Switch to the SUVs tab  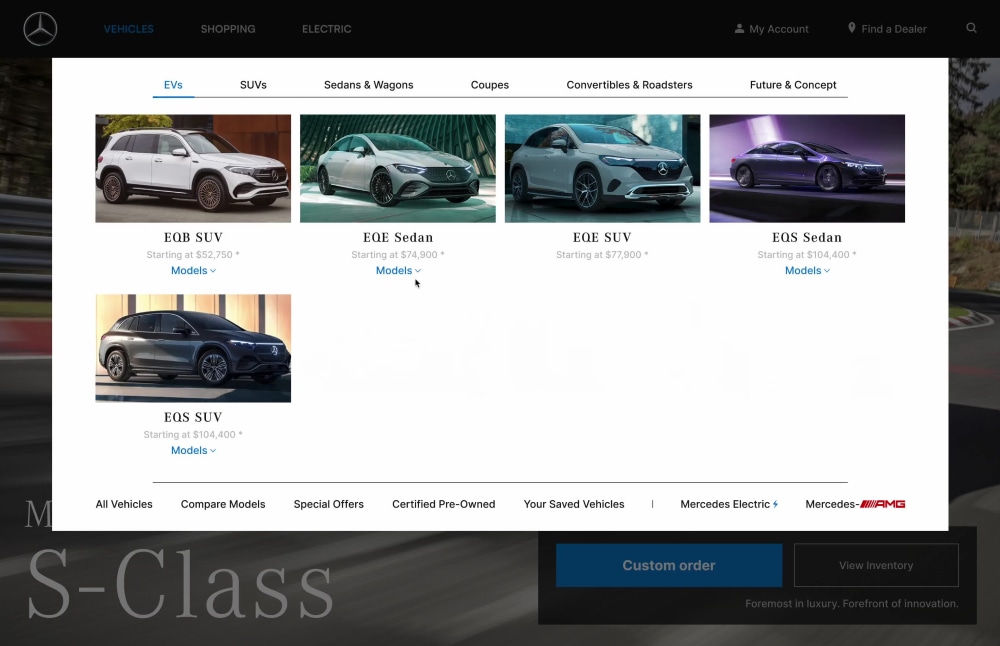[253, 85]
